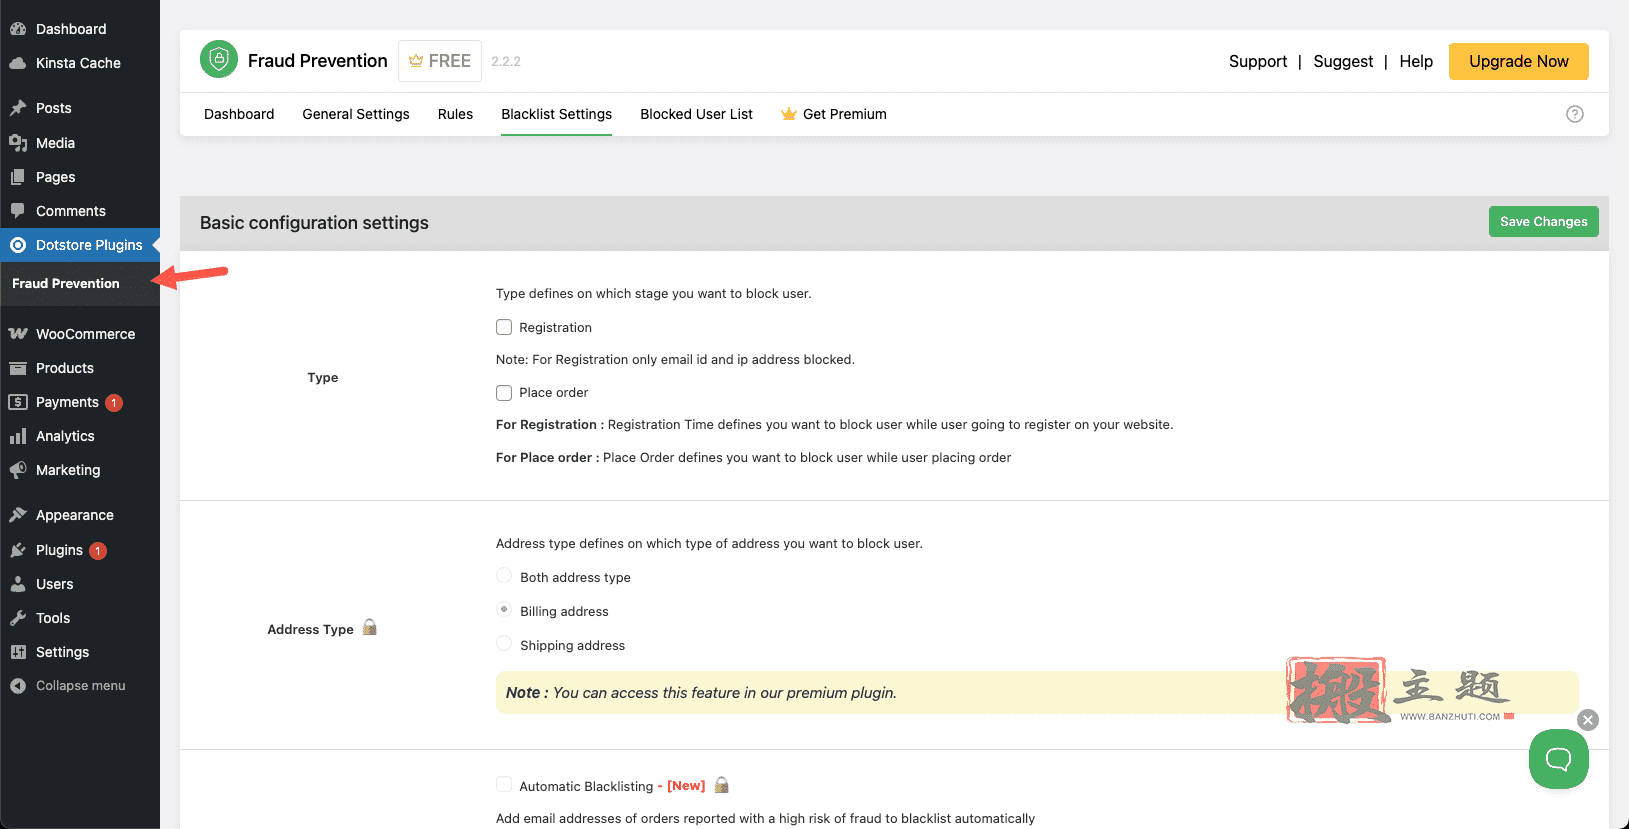This screenshot has width=1629, height=829.
Task: Open the Payments menu item
Action: (80, 402)
